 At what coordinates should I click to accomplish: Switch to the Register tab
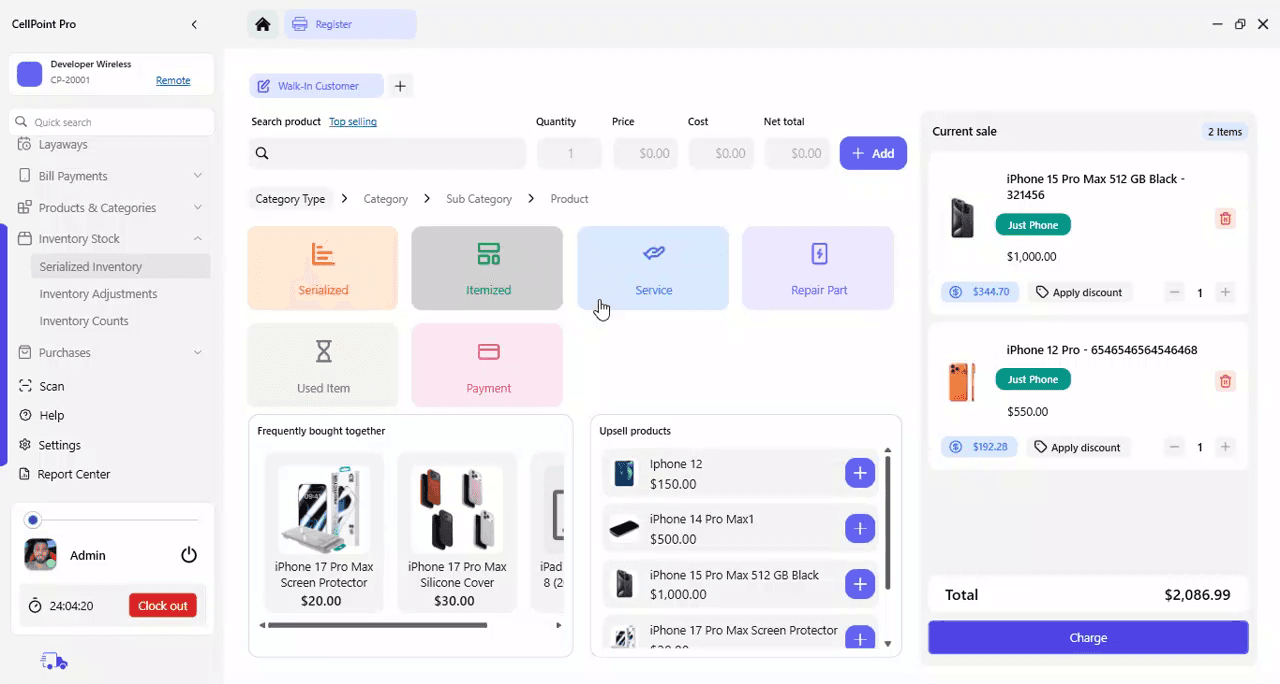[x=351, y=24]
